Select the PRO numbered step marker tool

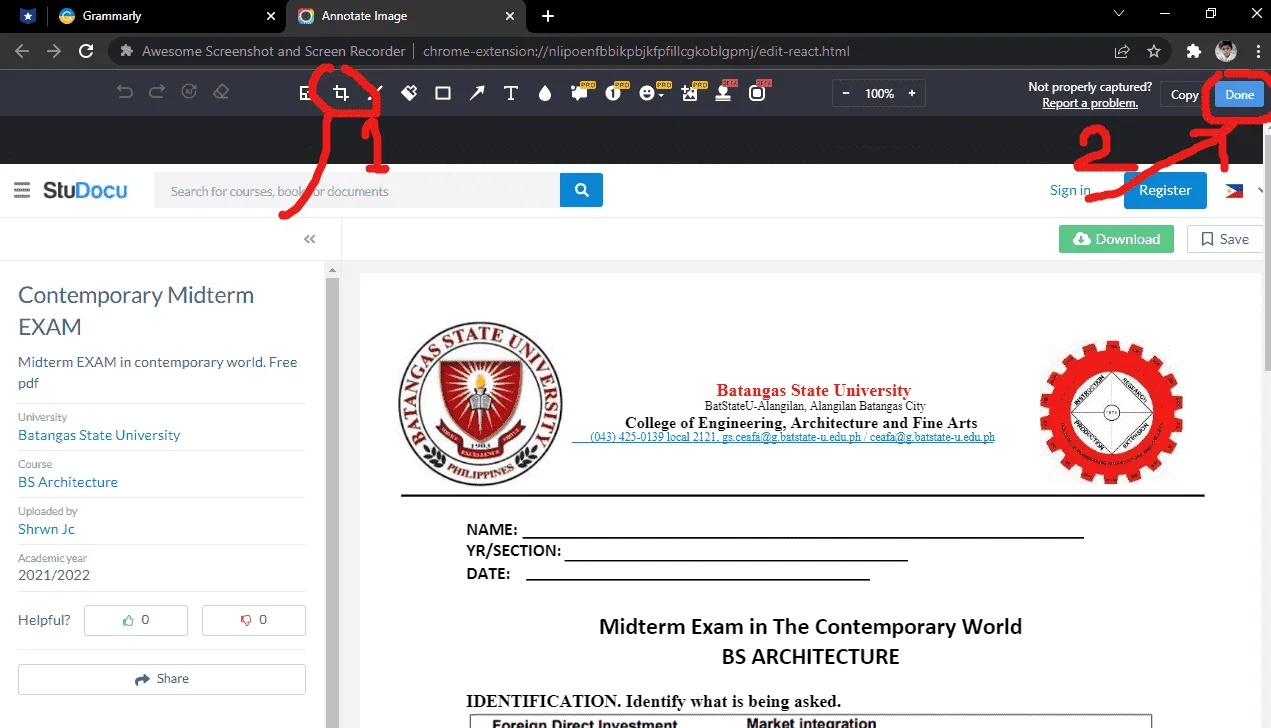tap(614, 93)
